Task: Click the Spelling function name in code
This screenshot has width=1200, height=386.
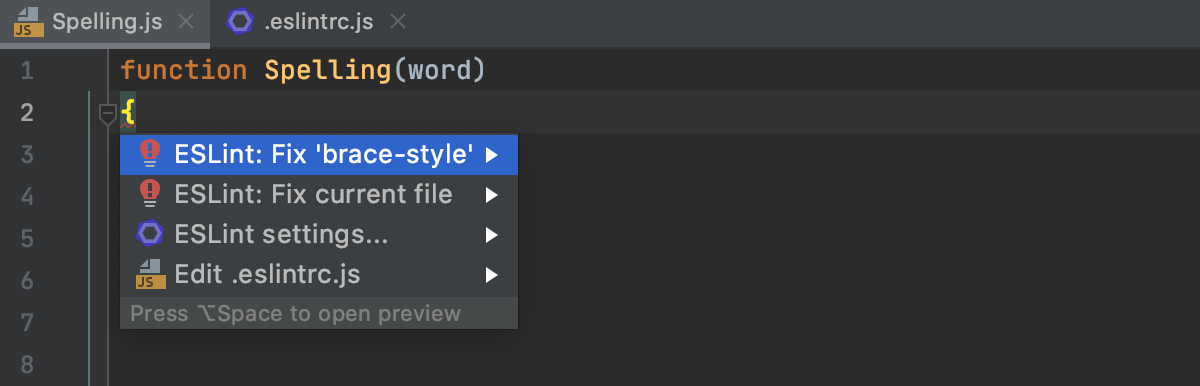Action: coord(327,71)
